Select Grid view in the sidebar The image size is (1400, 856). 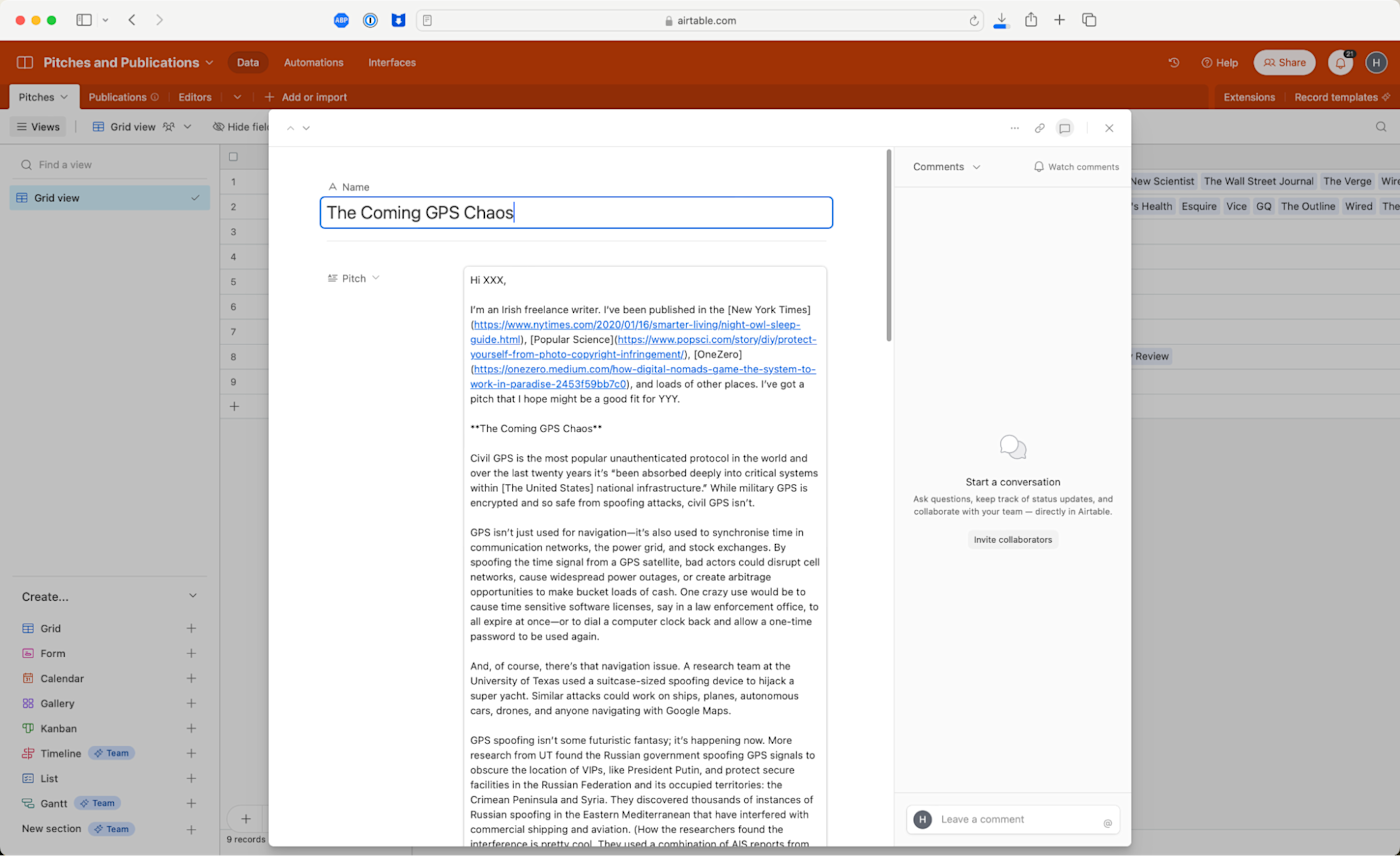[110, 198]
